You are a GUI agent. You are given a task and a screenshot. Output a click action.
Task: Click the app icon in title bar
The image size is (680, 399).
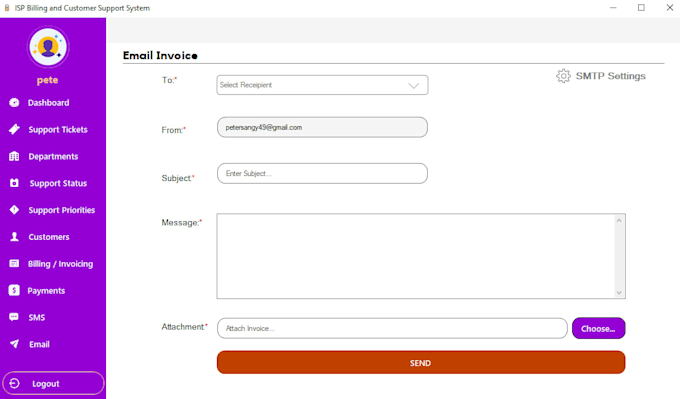point(7,8)
